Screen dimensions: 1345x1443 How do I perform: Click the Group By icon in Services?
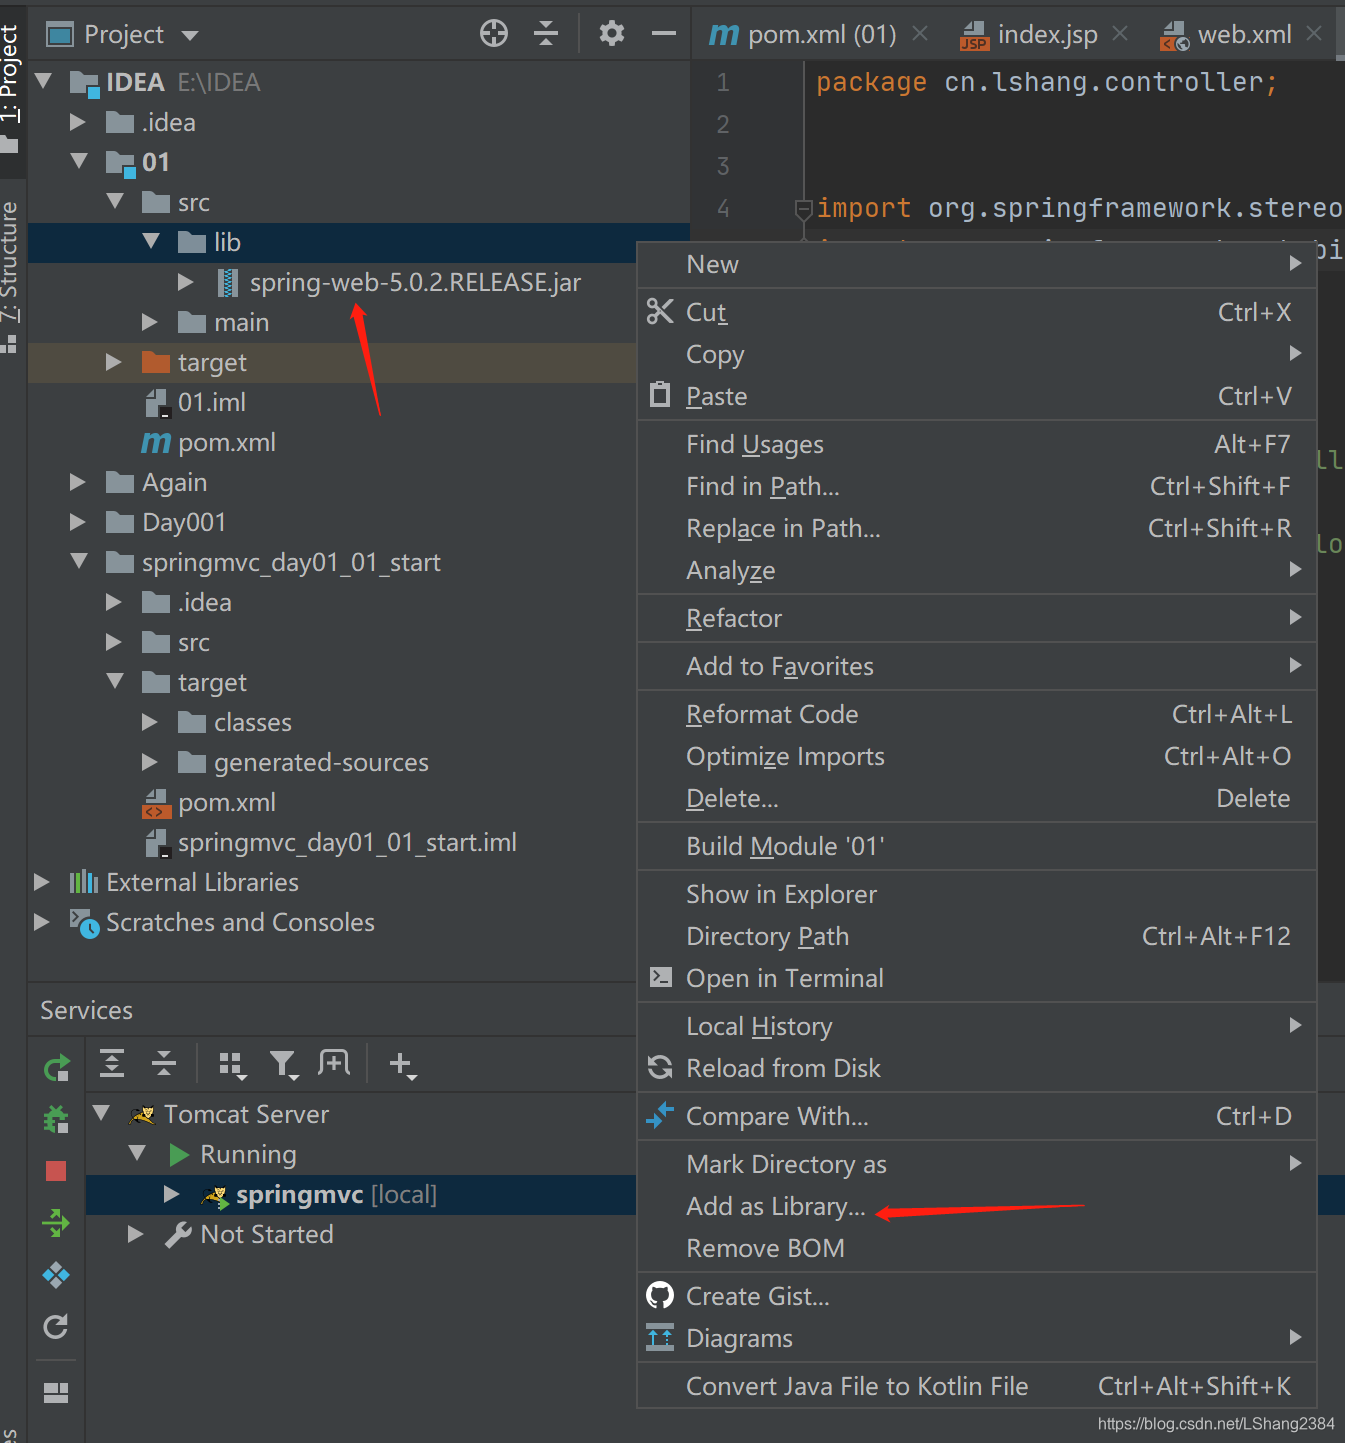tap(232, 1066)
